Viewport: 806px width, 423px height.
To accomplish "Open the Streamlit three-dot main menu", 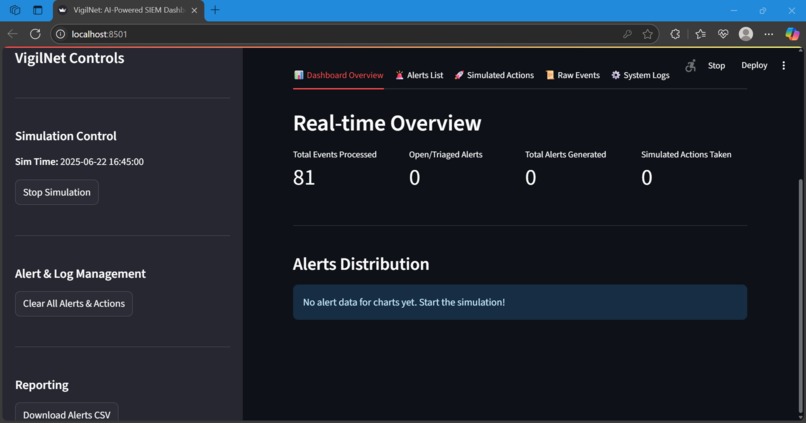I will [783, 65].
